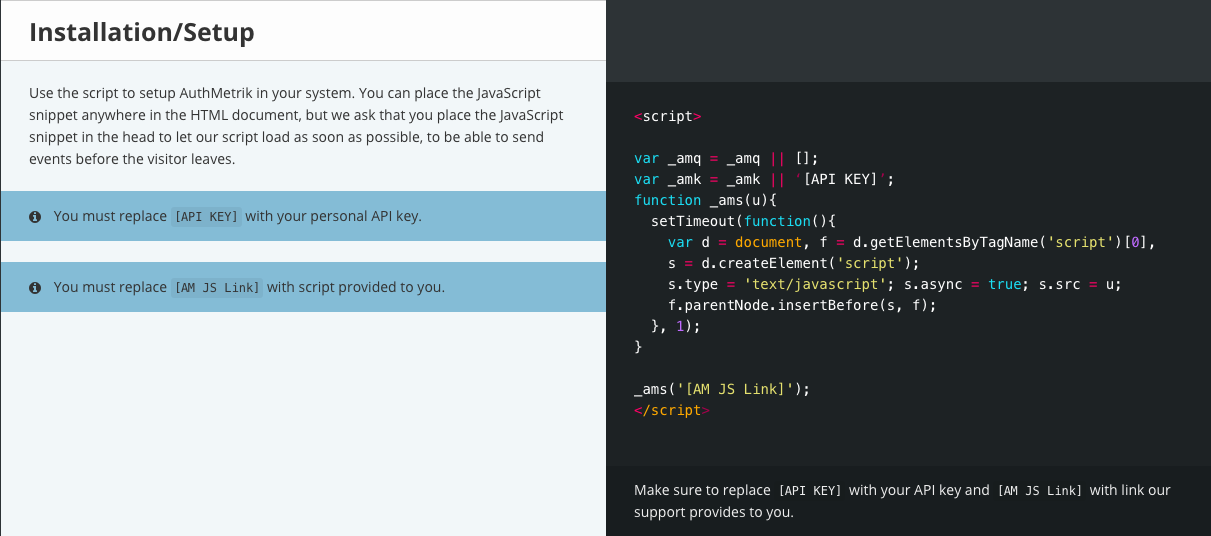Click 'support provides to you.' footer text
Screen dimensions: 1211x536
click(713, 513)
